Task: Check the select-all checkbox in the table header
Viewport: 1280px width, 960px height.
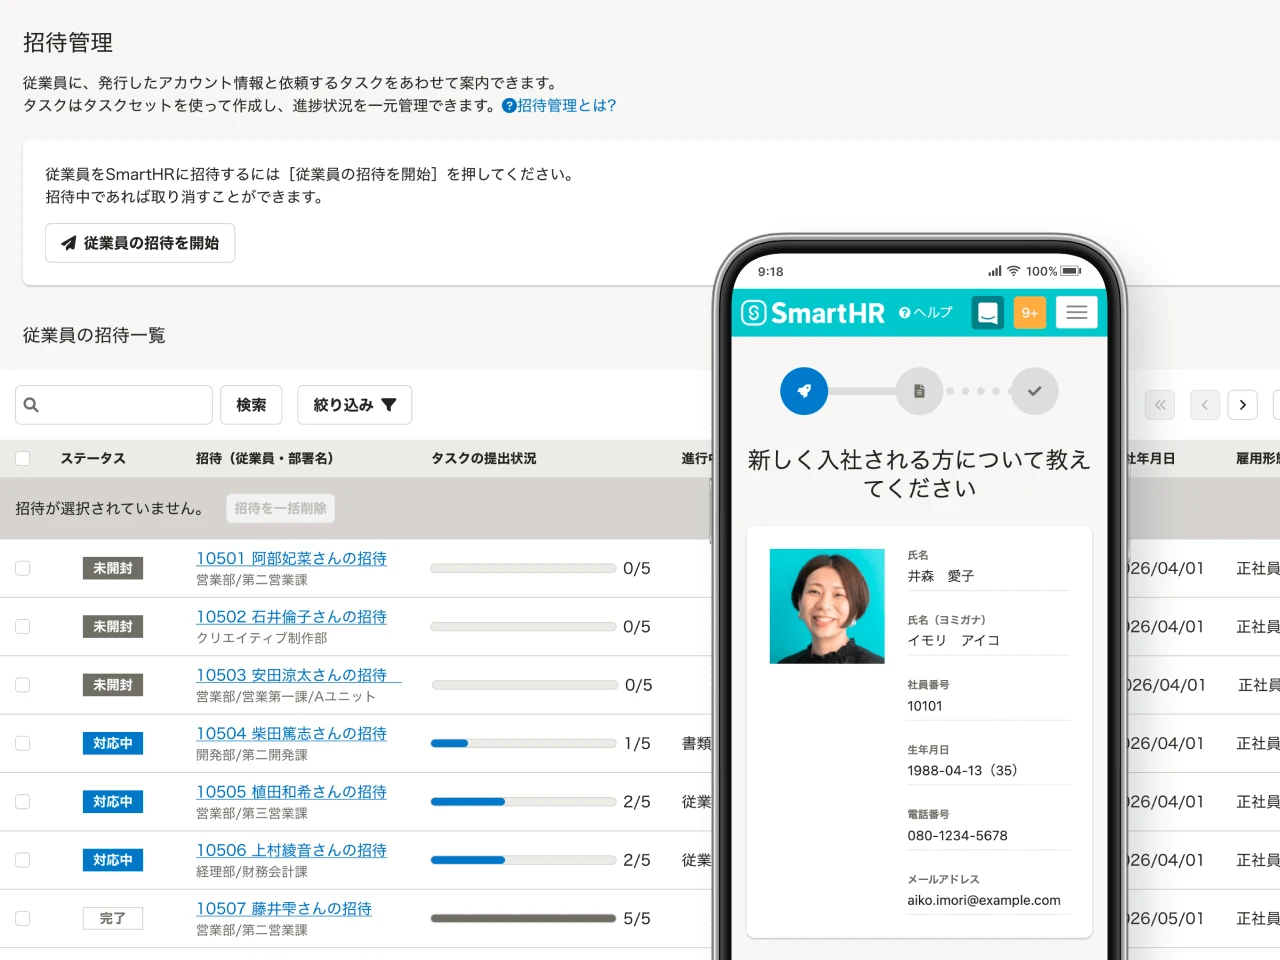Action: [22, 458]
